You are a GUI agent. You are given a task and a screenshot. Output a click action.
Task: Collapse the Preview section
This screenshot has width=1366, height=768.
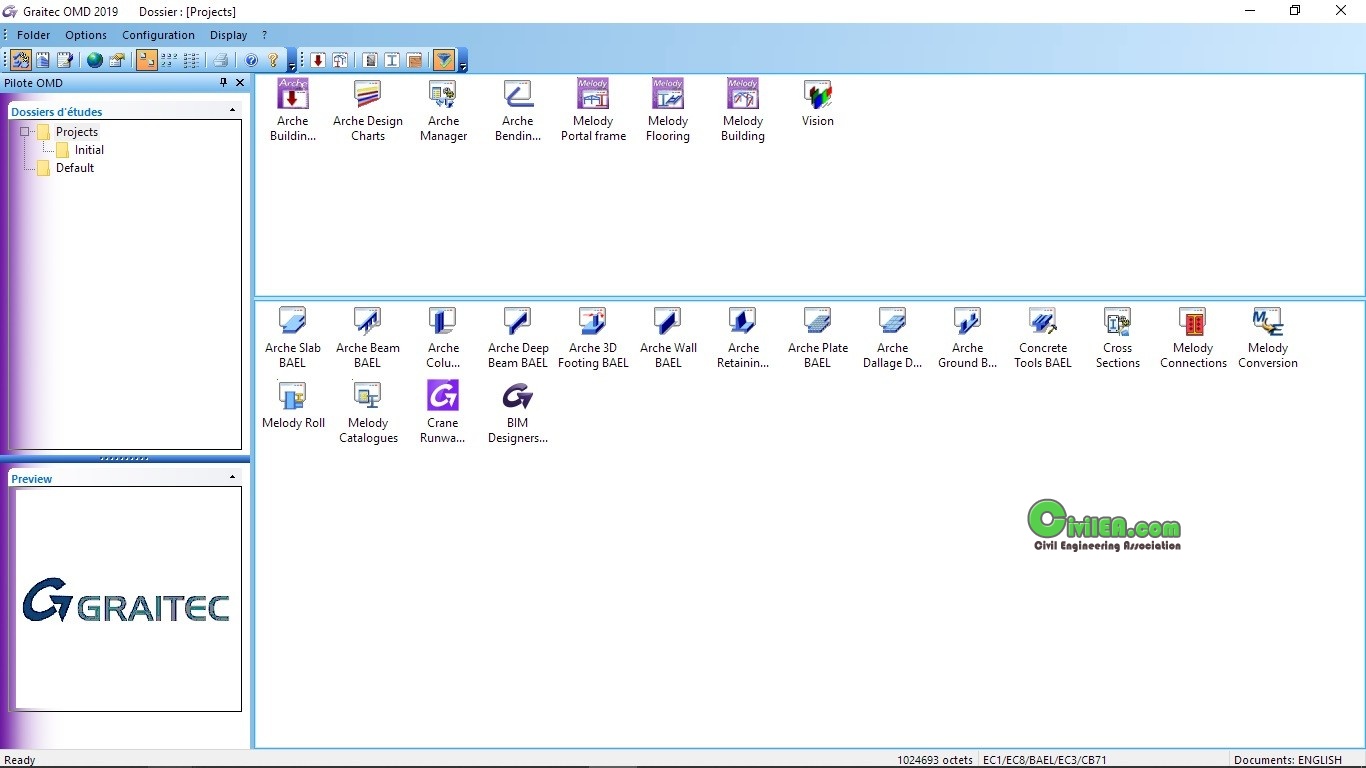tap(233, 478)
